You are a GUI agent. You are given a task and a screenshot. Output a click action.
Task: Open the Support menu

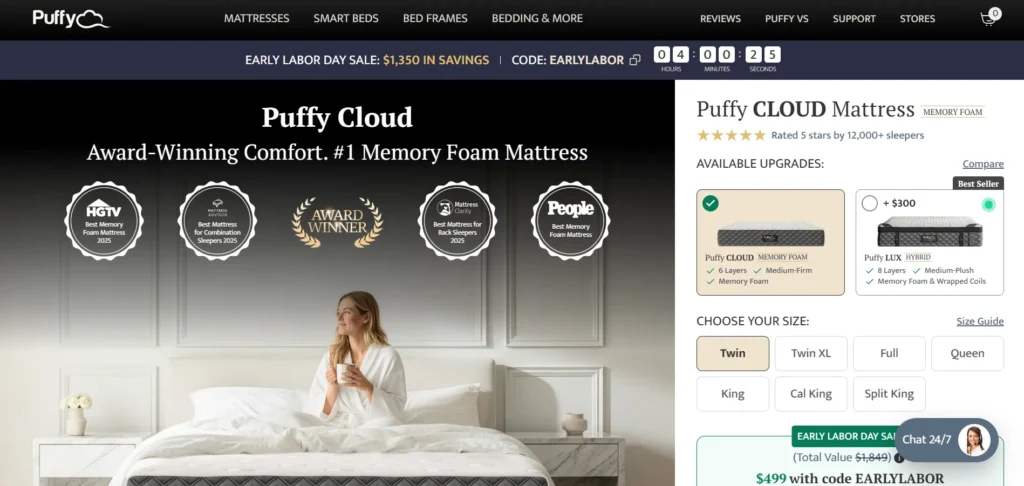[854, 19]
